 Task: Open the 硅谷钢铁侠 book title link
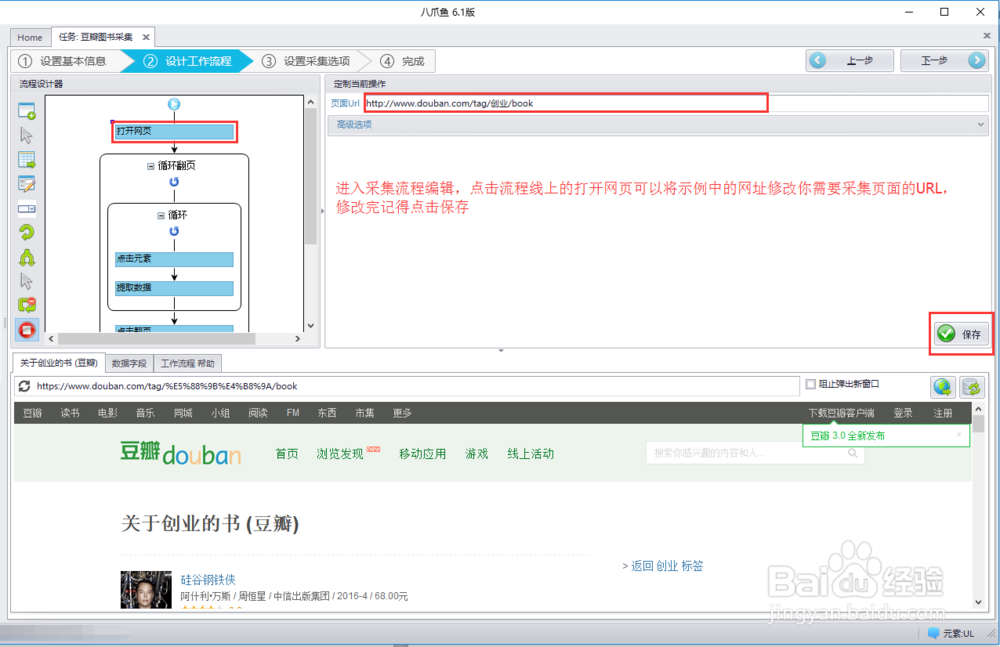click(x=208, y=579)
